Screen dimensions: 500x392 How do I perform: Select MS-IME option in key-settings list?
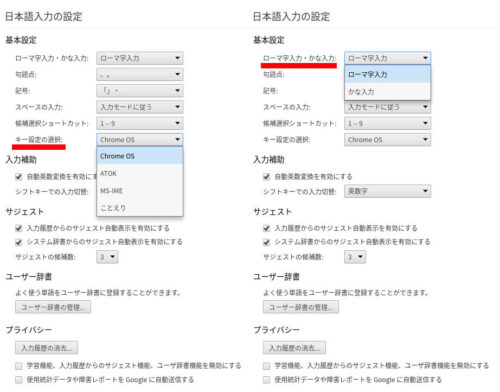[140, 191]
